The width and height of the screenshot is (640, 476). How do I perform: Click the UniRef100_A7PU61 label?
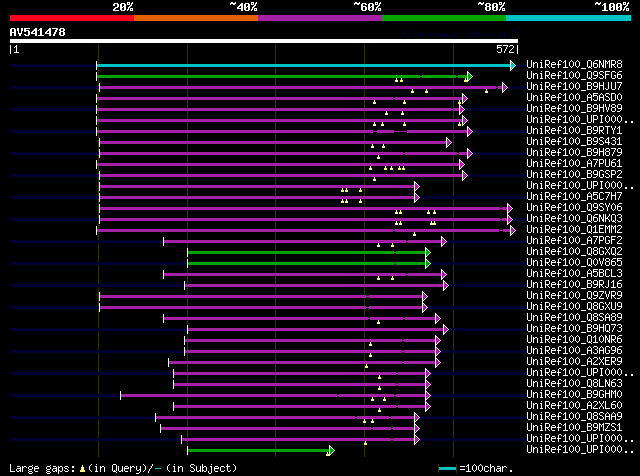point(574,164)
